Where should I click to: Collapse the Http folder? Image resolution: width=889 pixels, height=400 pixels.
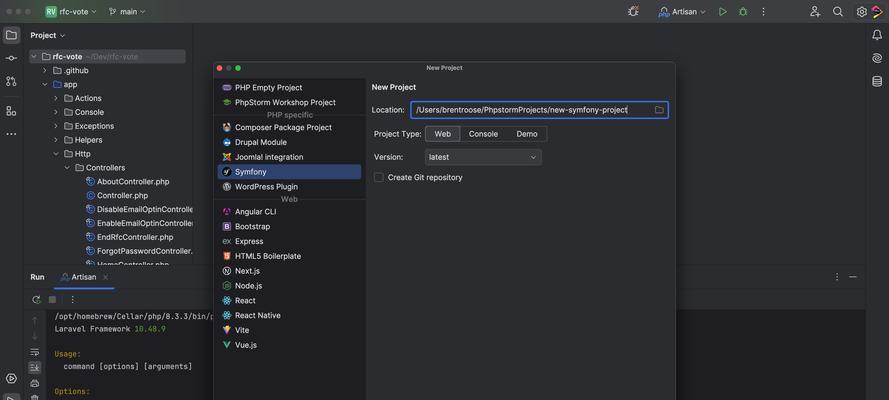point(56,154)
